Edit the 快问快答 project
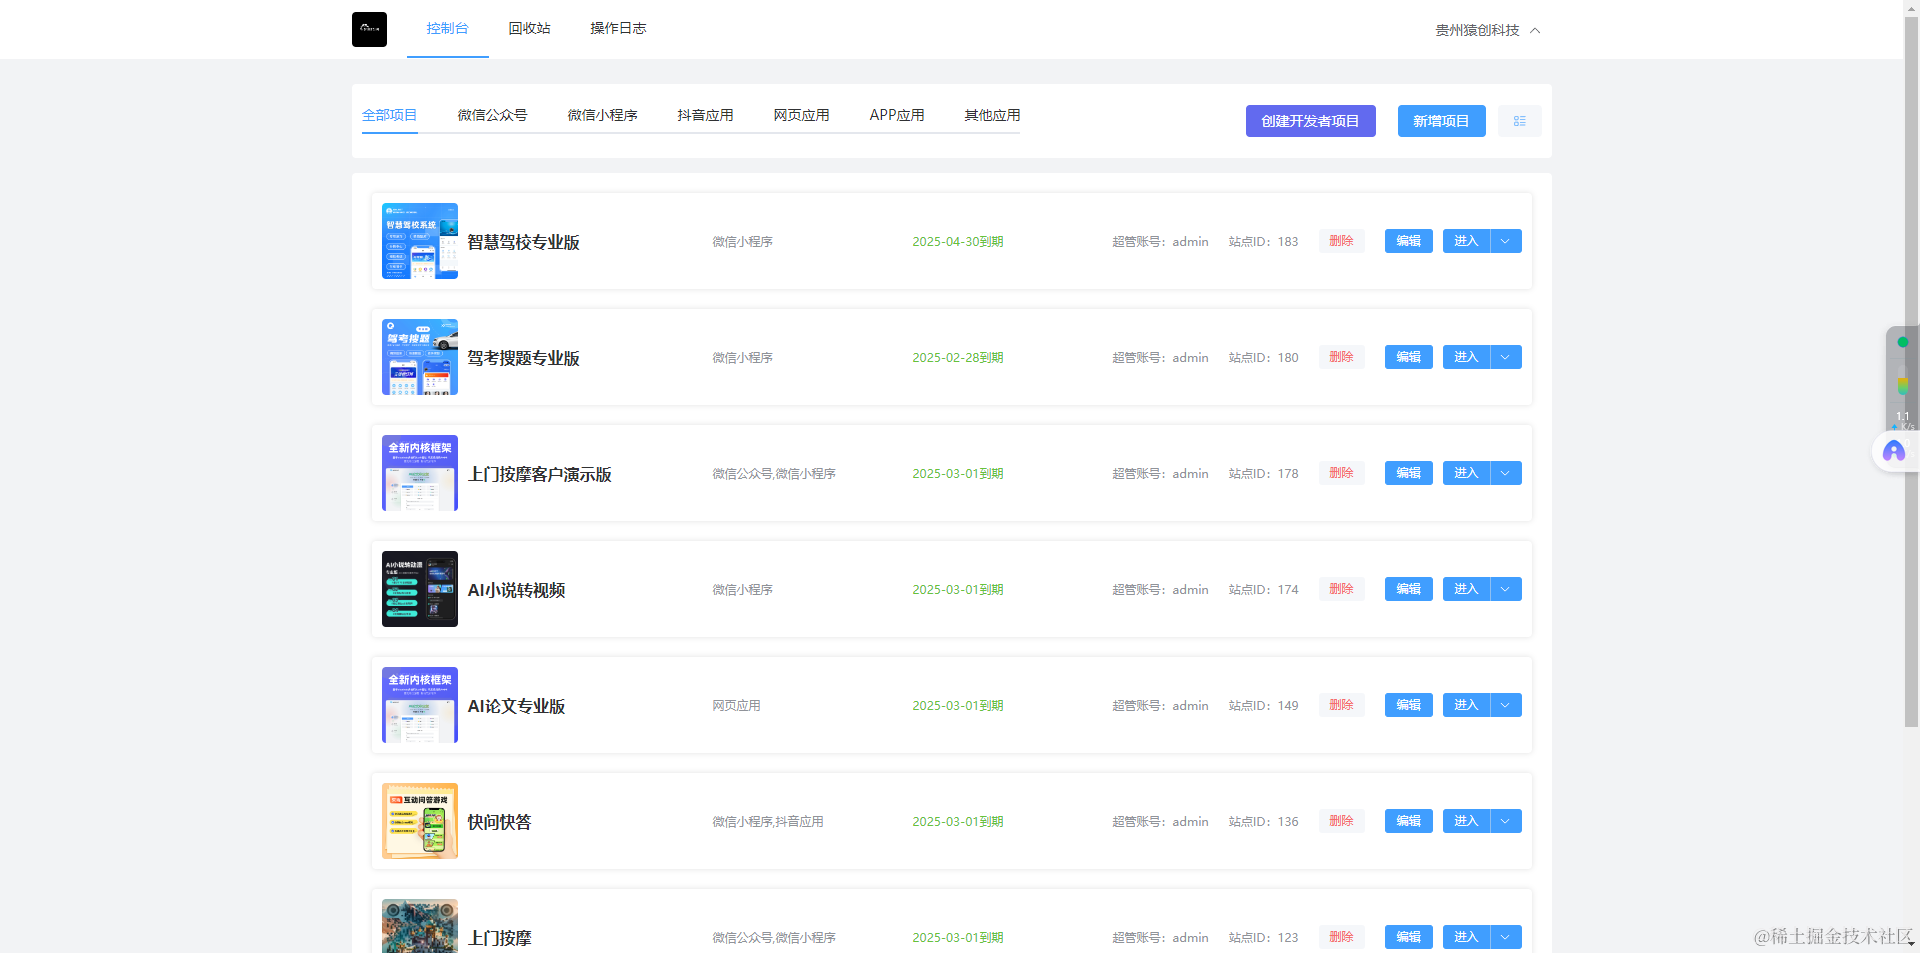Image resolution: width=1920 pixels, height=953 pixels. click(x=1409, y=821)
